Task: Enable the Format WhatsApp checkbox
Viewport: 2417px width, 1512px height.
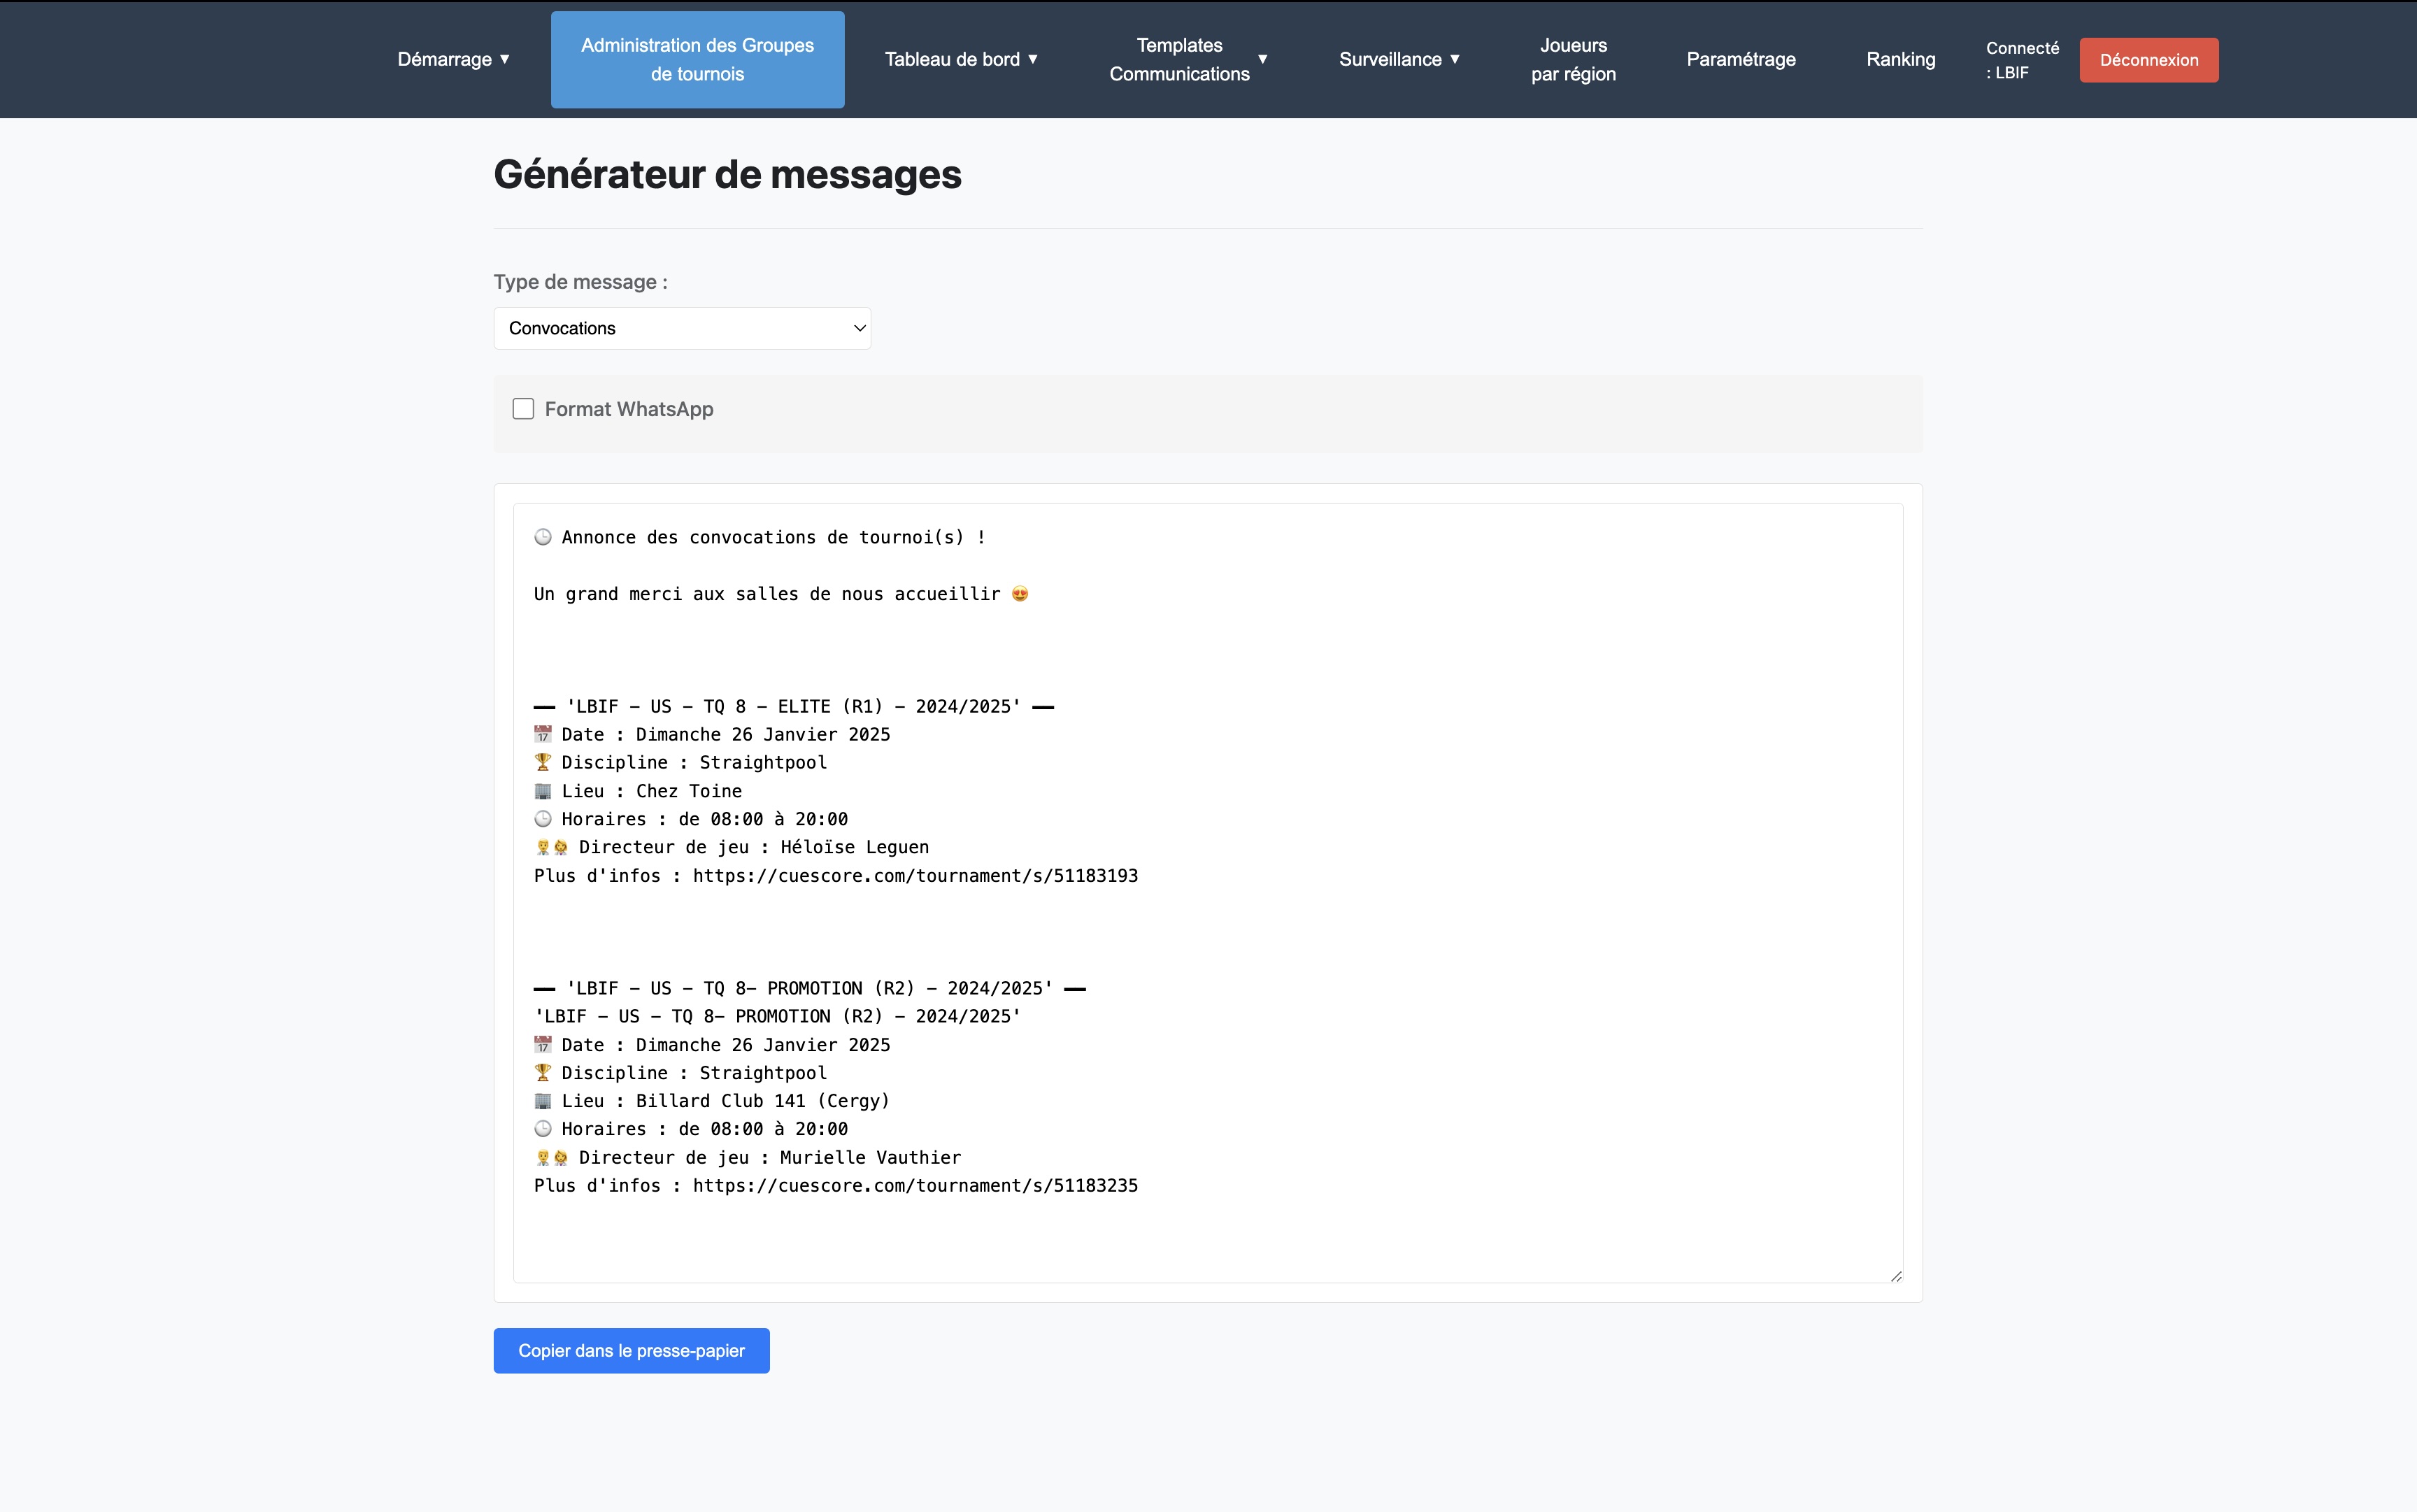Action: pyautogui.click(x=523, y=409)
